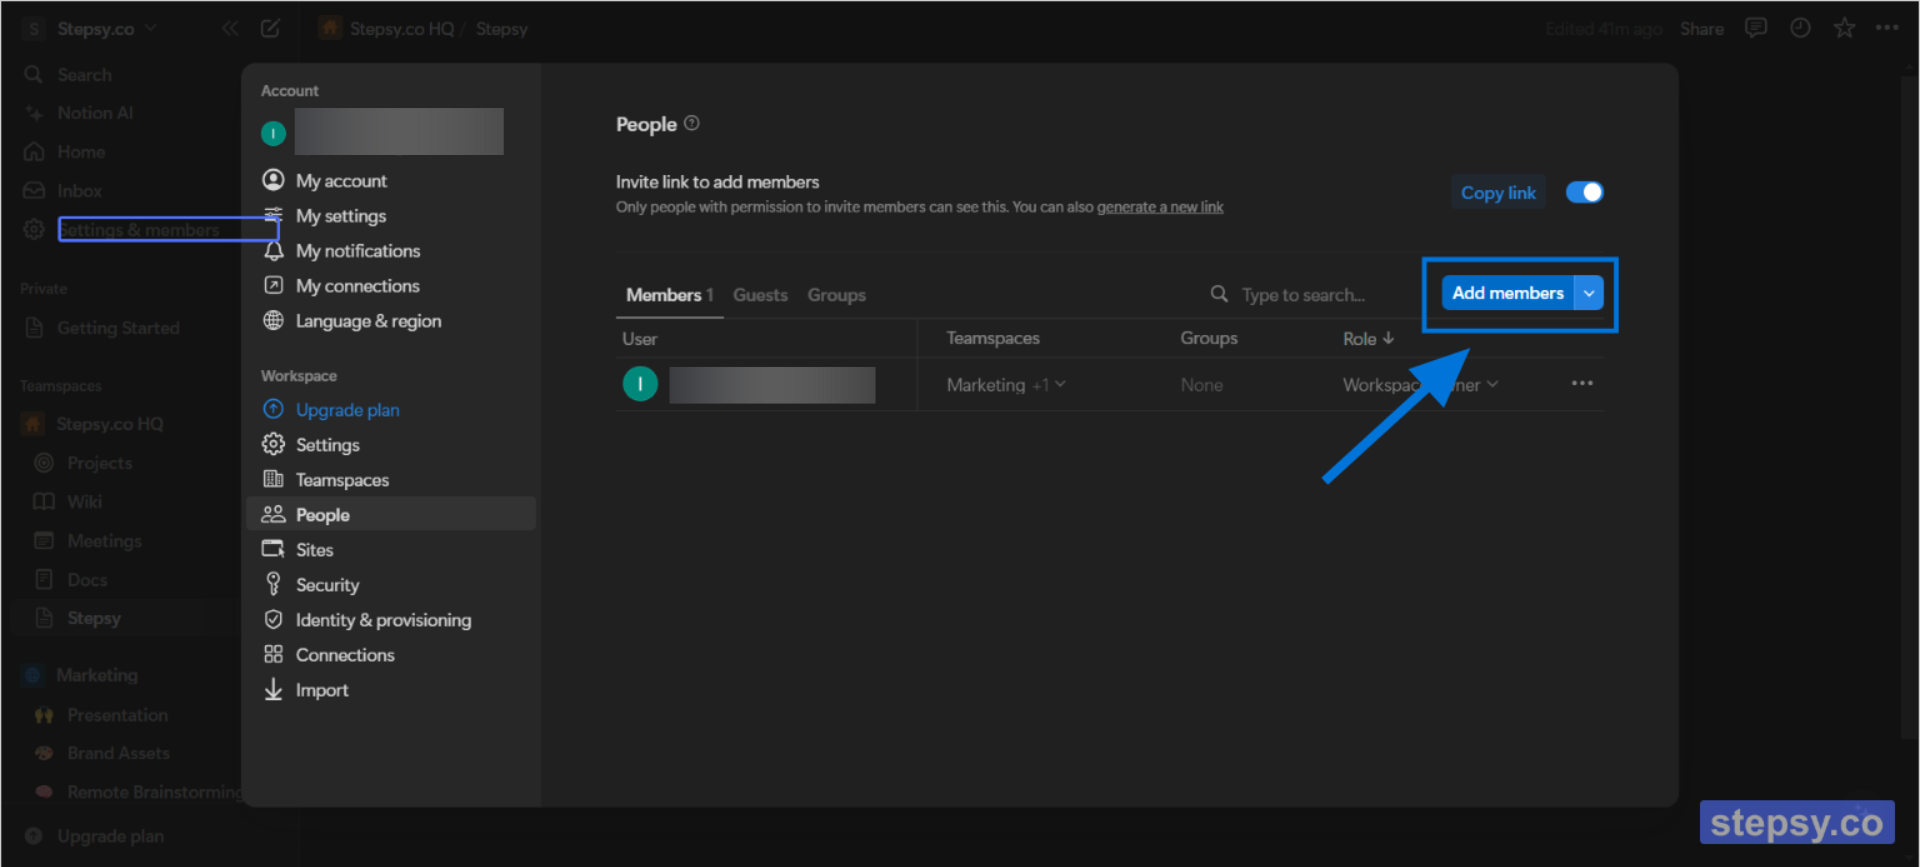Toggle the invite link switch off
This screenshot has width=1920, height=867.
click(x=1585, y=192)
